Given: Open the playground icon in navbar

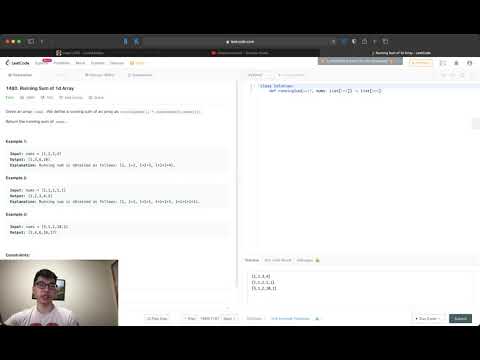Looking at the screenshot, I should tap(443, 63).
